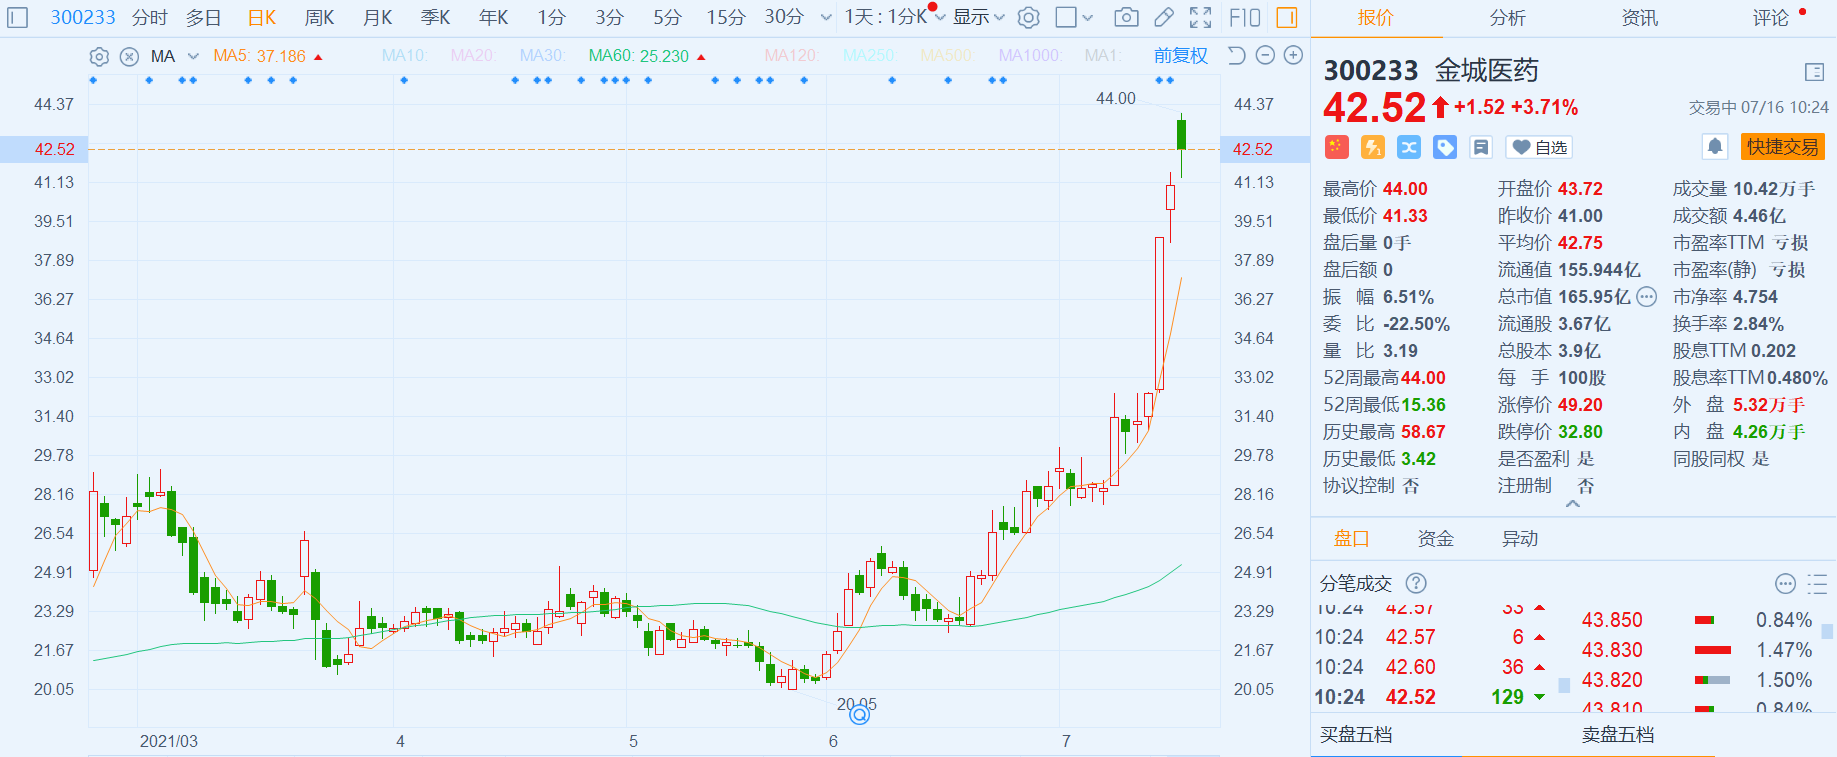Toggle right side panel orange icon
This screenshot has width=1837, height=757.
(x=1287, y=17)
